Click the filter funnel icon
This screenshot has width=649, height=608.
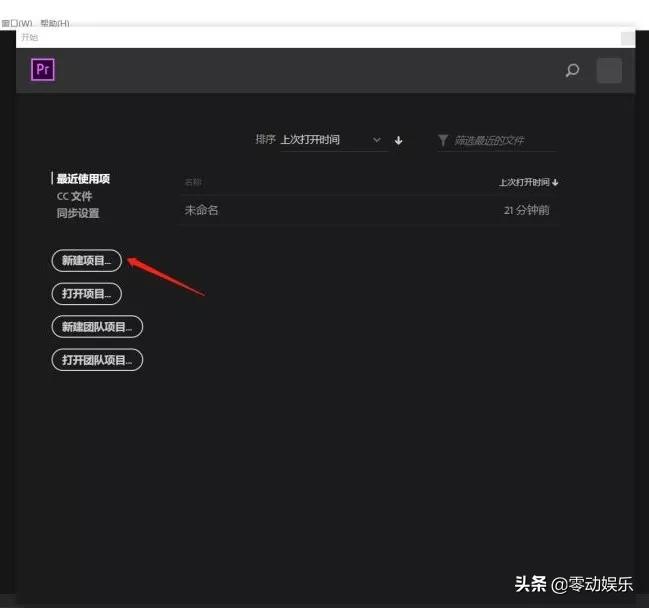coord(442,140)
